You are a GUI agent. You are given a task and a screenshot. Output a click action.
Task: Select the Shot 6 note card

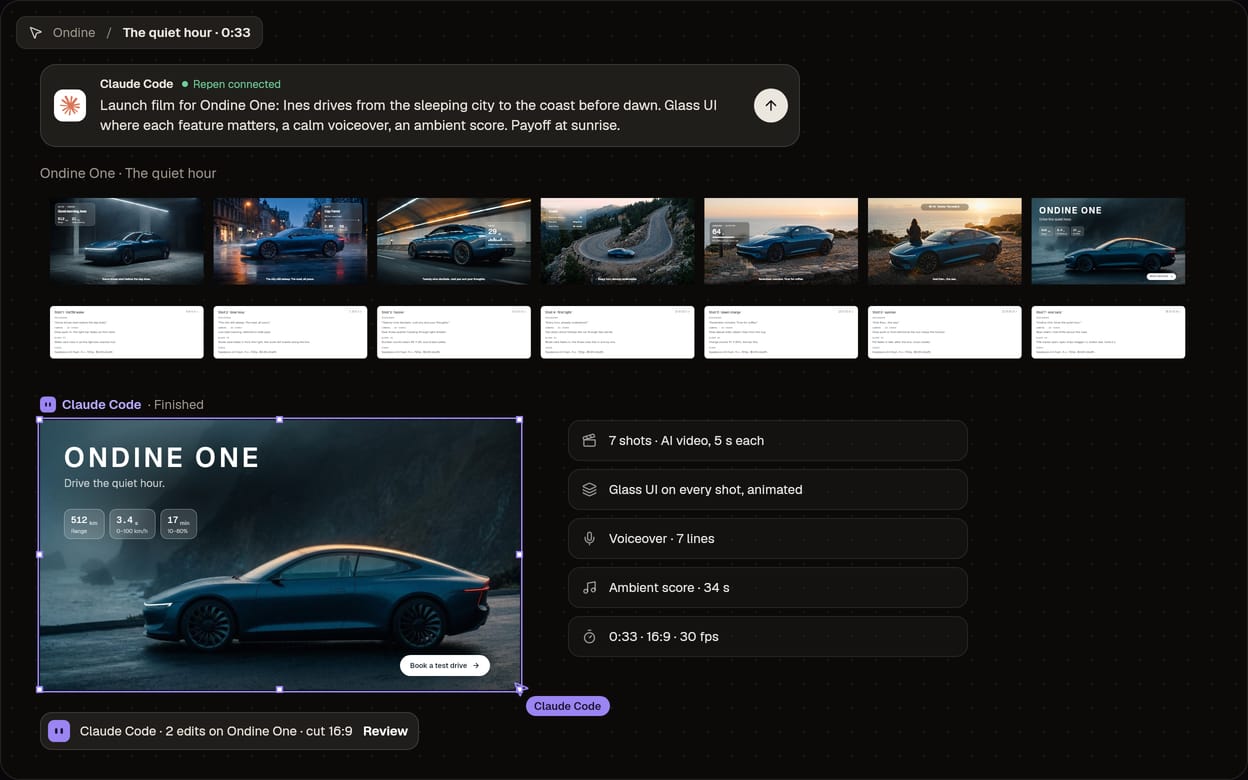(945, 332)
